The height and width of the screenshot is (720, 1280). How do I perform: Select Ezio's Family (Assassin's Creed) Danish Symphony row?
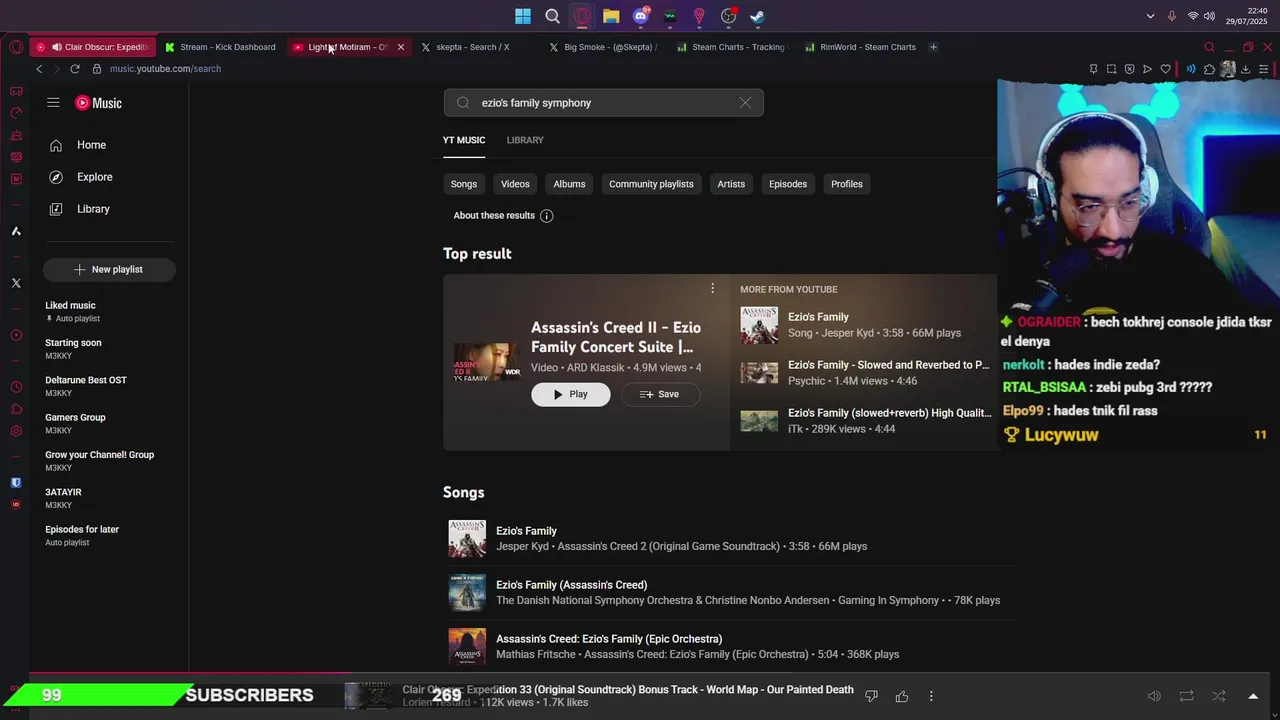[x=728, y=593]
